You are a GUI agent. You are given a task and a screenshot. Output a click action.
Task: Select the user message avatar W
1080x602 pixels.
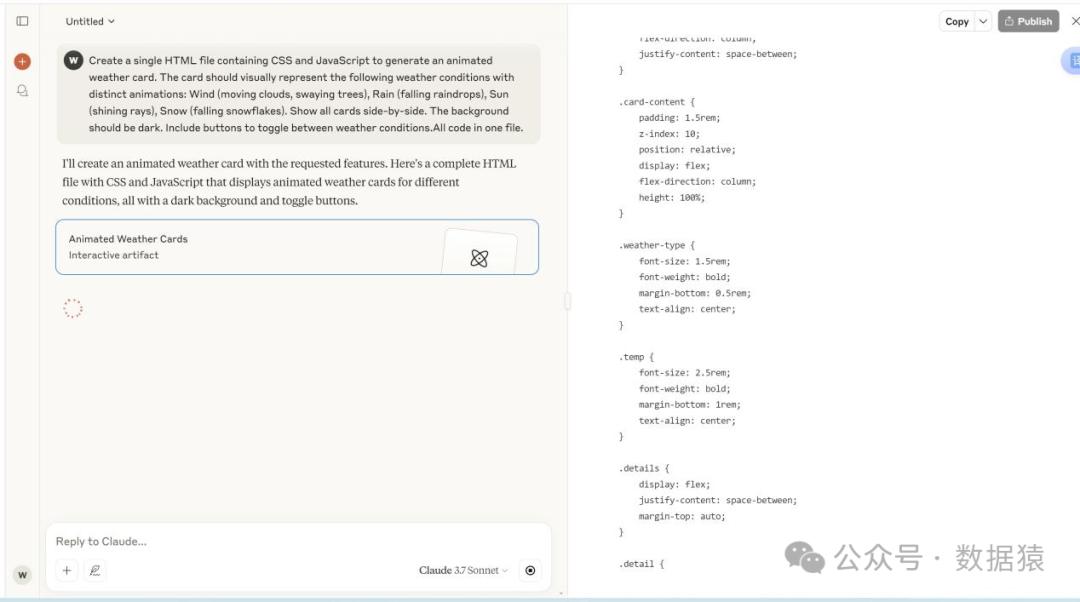(73, 61)
